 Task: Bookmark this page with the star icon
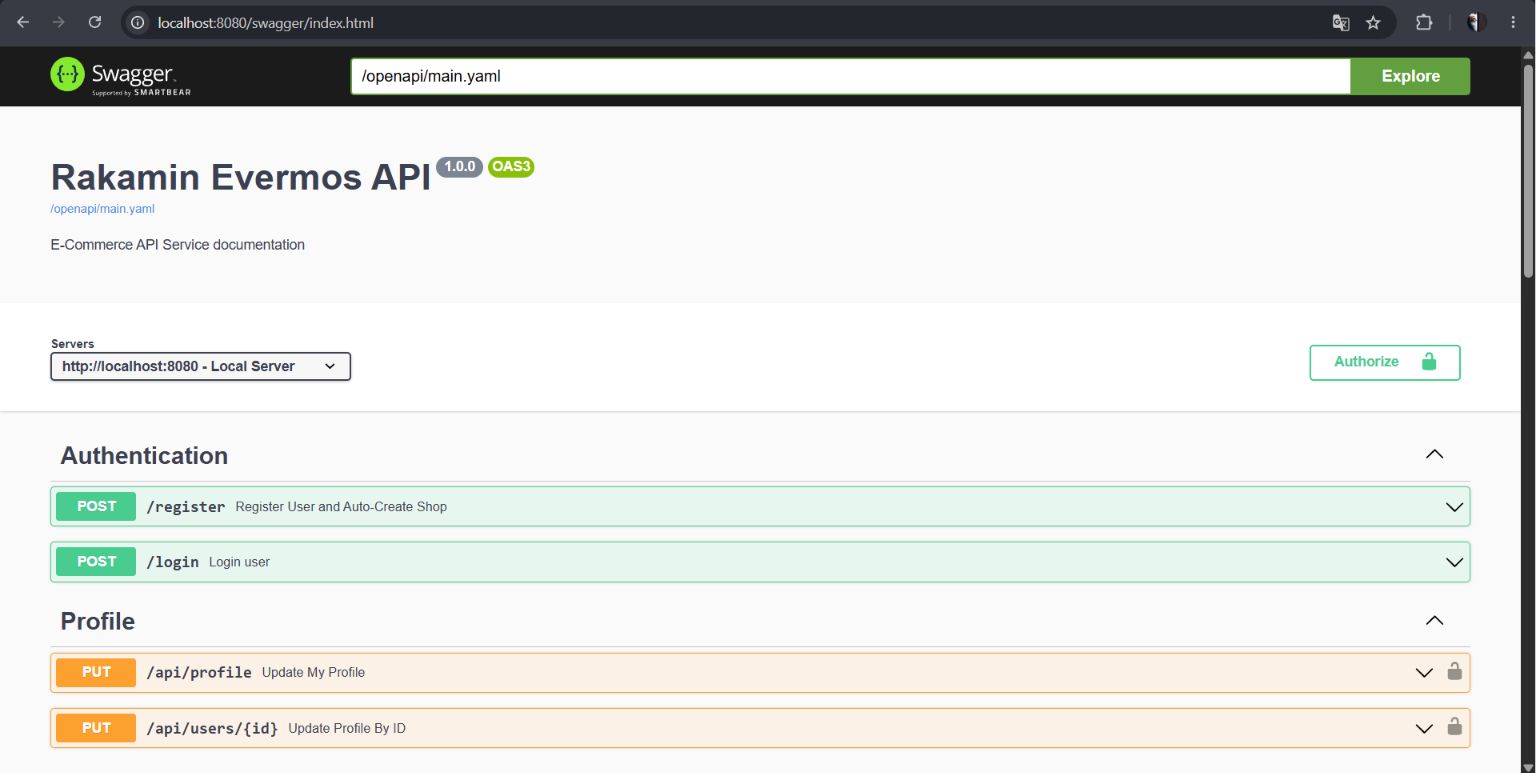coord(1373,22)
